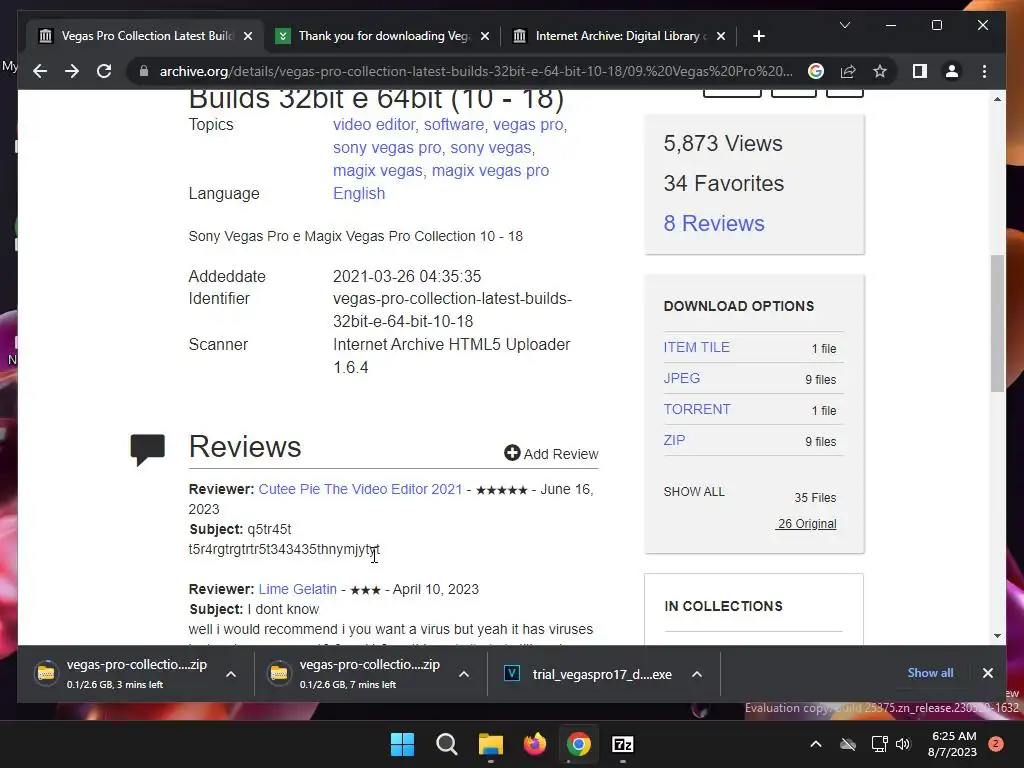The width and height of the screenshot is (1024, 768).
Task: Click the scrollbar down arrow
Action: click(997, 635)
